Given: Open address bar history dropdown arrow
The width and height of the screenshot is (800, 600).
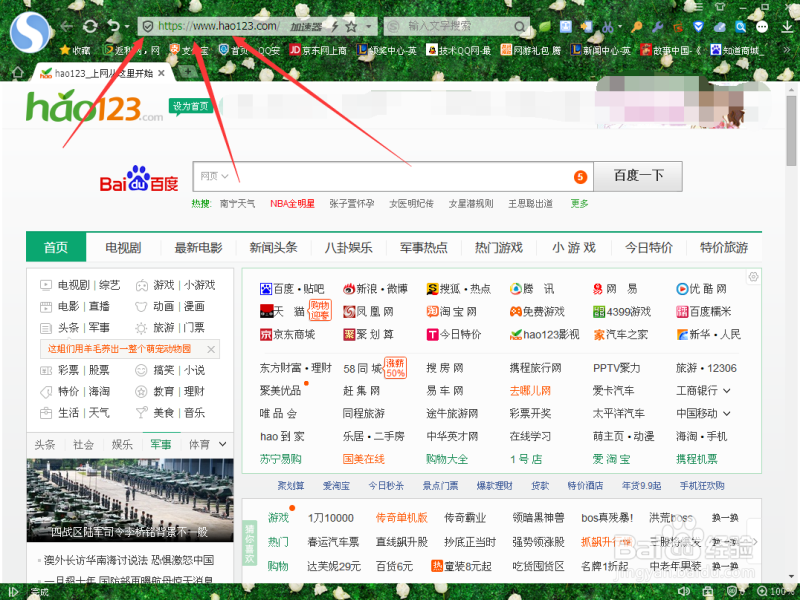Looking at the screenshot, I should tap(369, 27).
